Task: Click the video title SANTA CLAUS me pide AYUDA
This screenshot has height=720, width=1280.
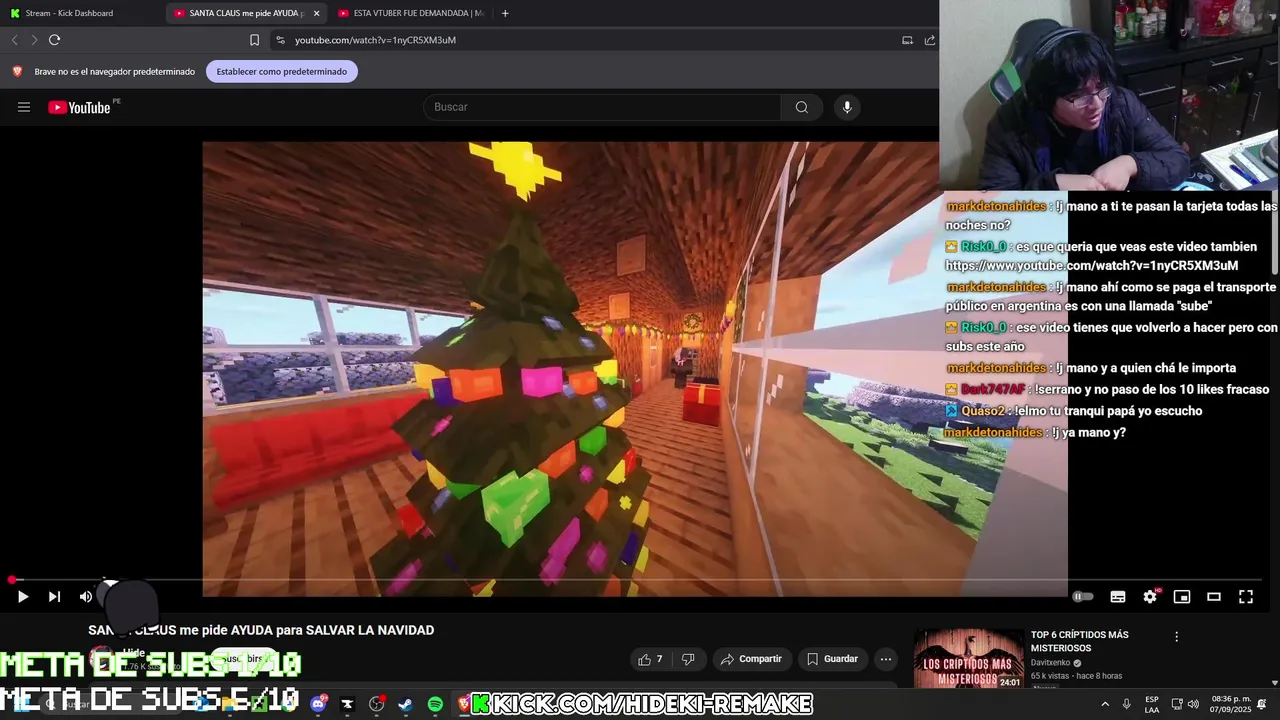Action: 261,630
